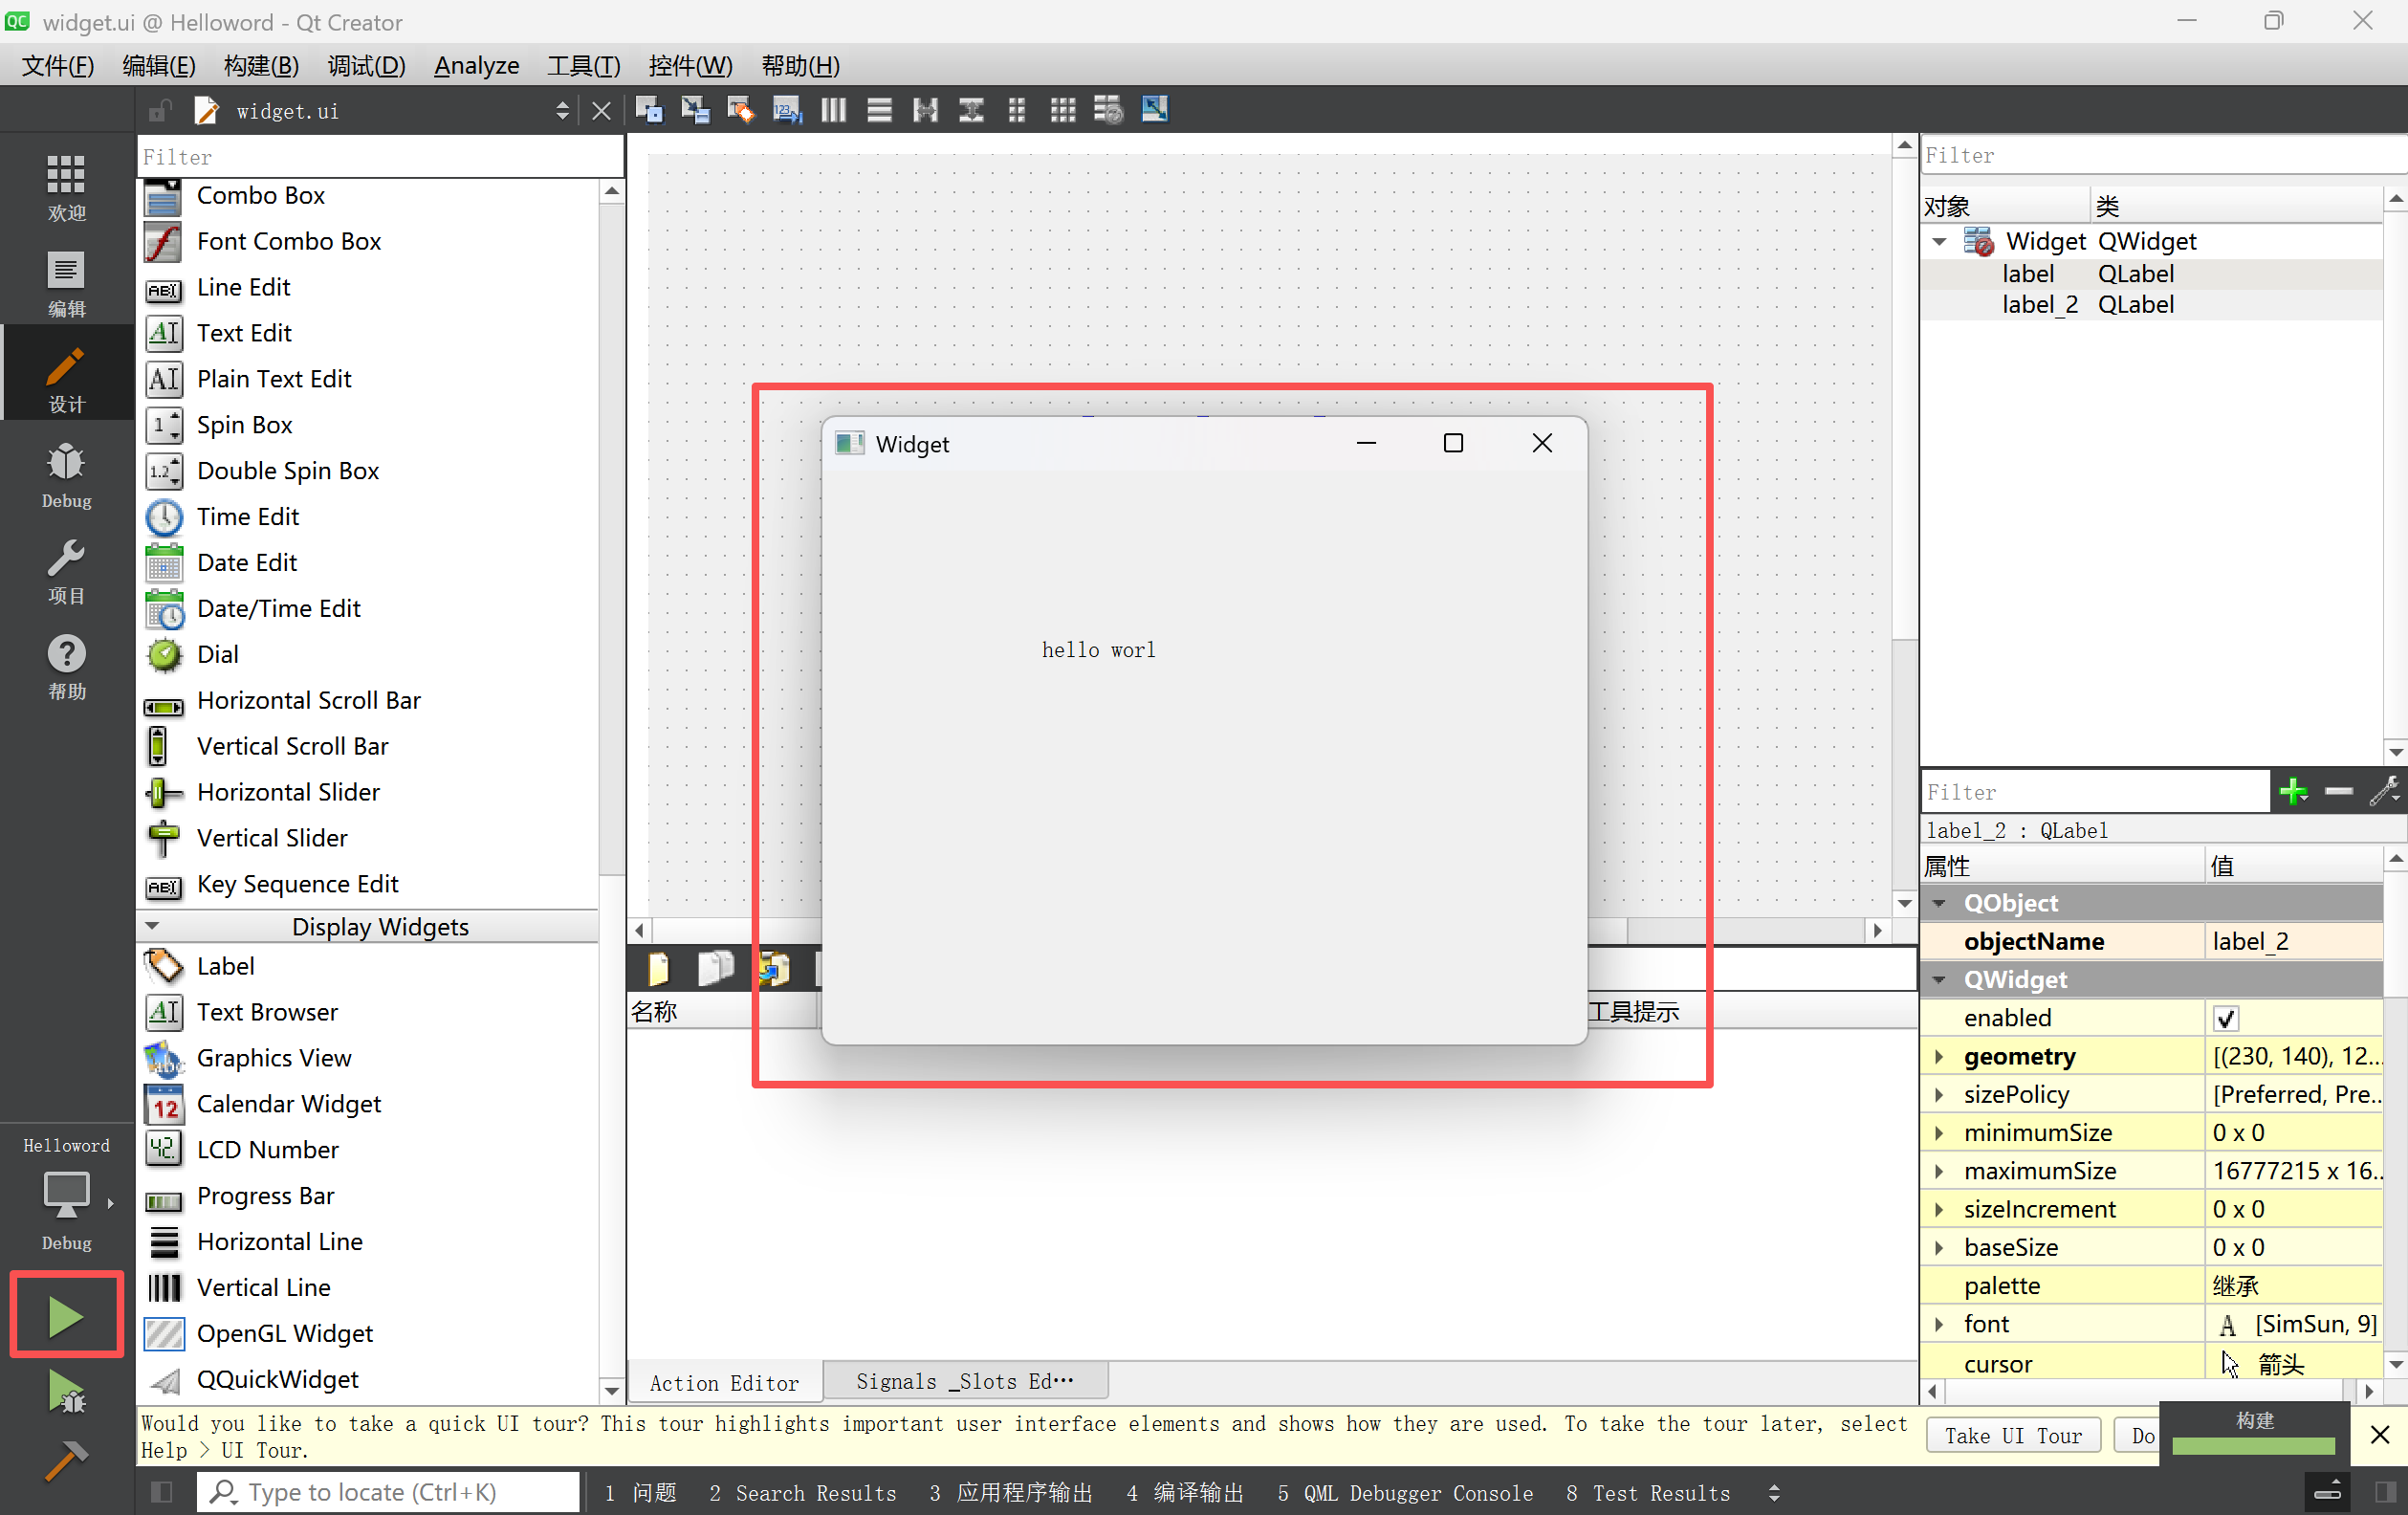Screen dimensions: 2408x1515
Task: Collapse the Widget node in object tree
Action: (x=1938, y=241)
